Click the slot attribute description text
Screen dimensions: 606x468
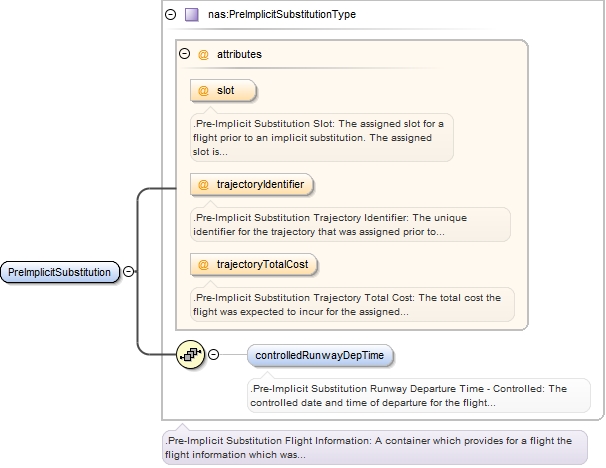pos(320,138)
